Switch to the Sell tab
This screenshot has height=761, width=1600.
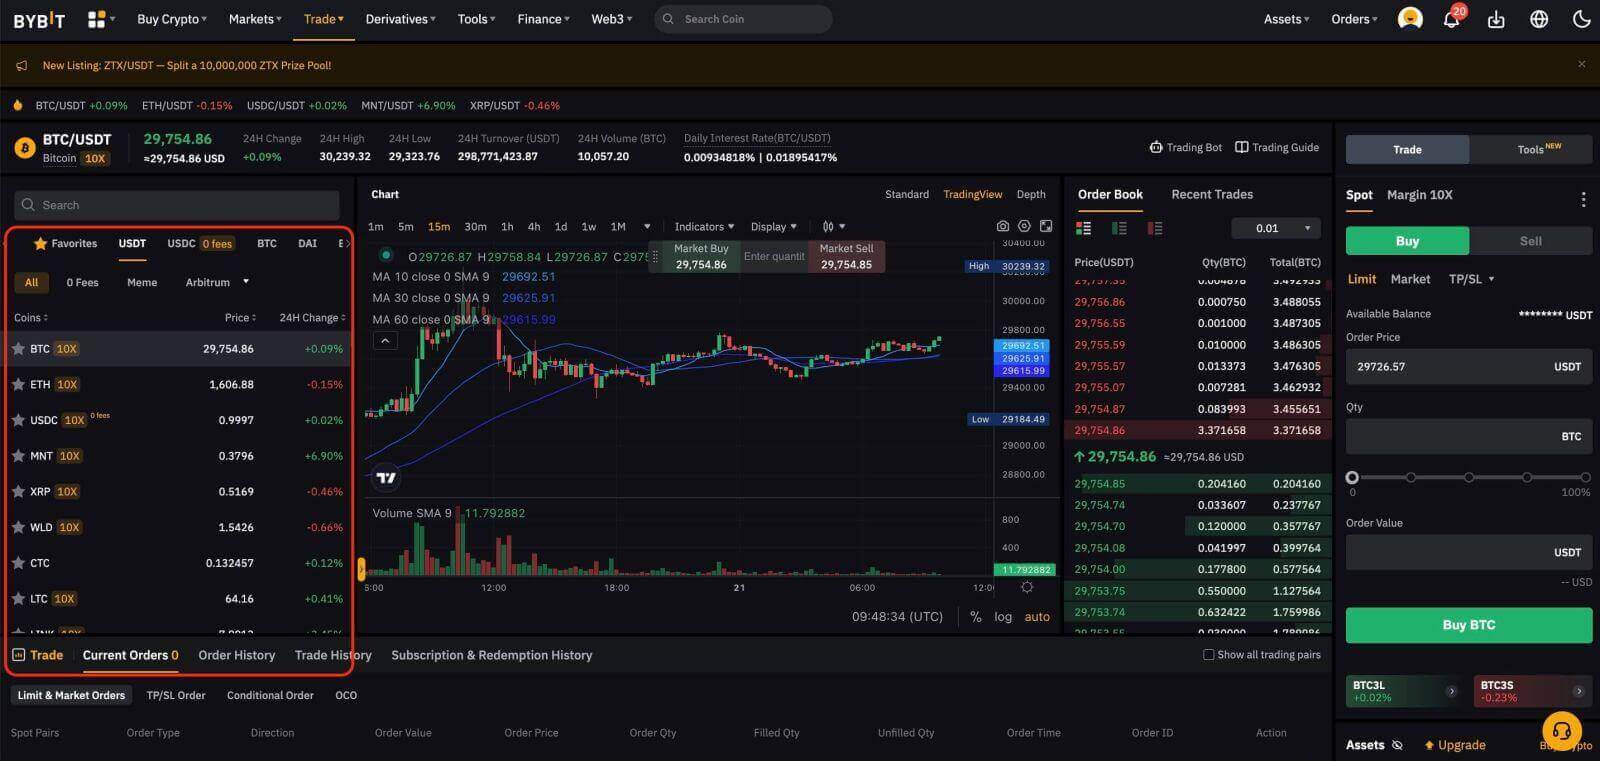click(1530, 241)
